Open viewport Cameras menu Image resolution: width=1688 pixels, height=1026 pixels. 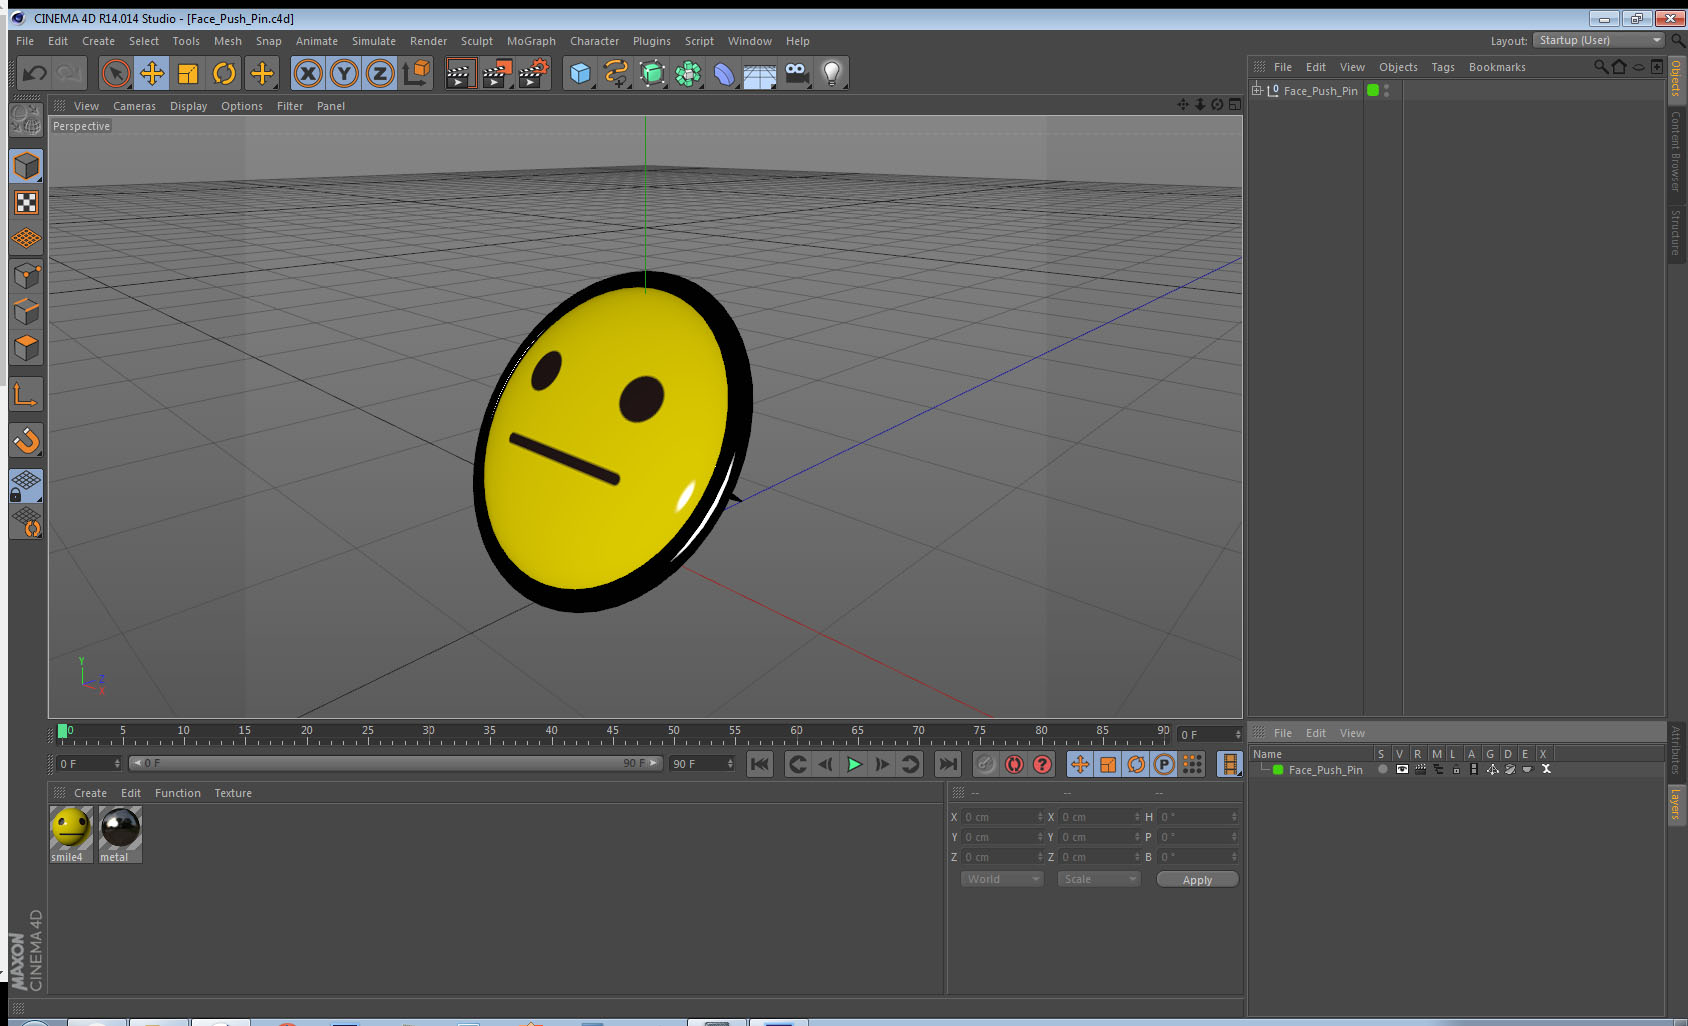coord(134,106)
